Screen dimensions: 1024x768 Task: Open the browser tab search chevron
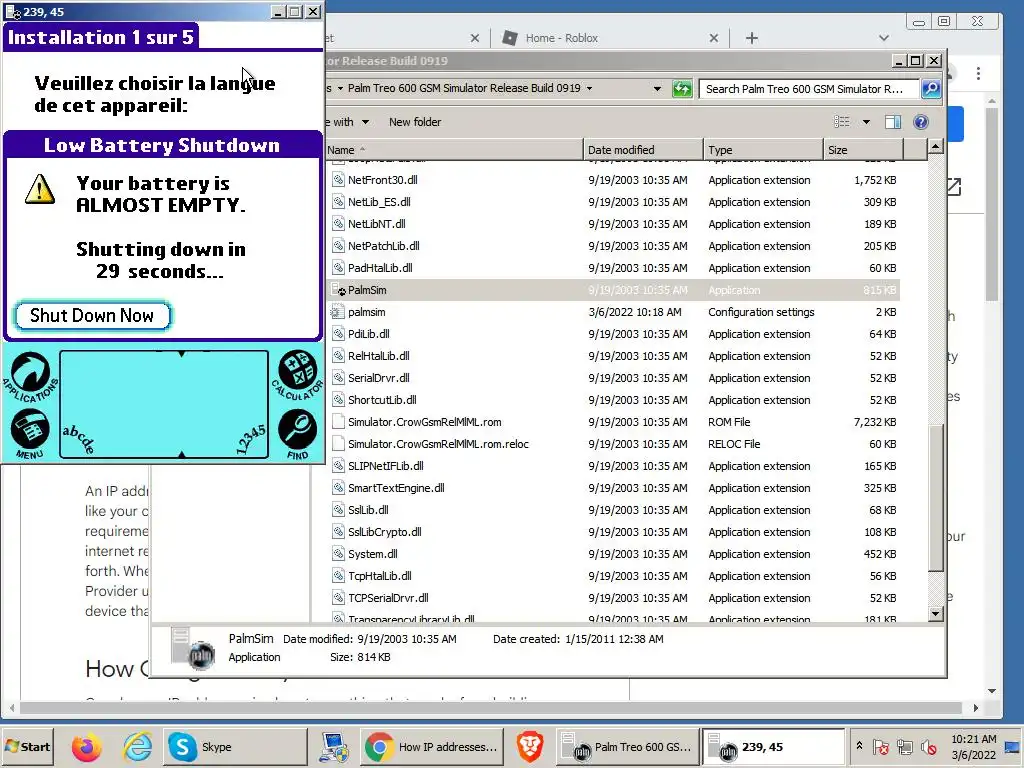[884, 38]
